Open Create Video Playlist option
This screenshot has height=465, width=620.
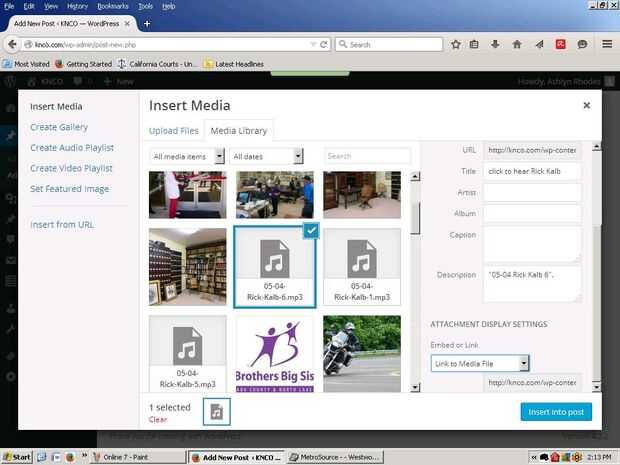tap(71, 168)
